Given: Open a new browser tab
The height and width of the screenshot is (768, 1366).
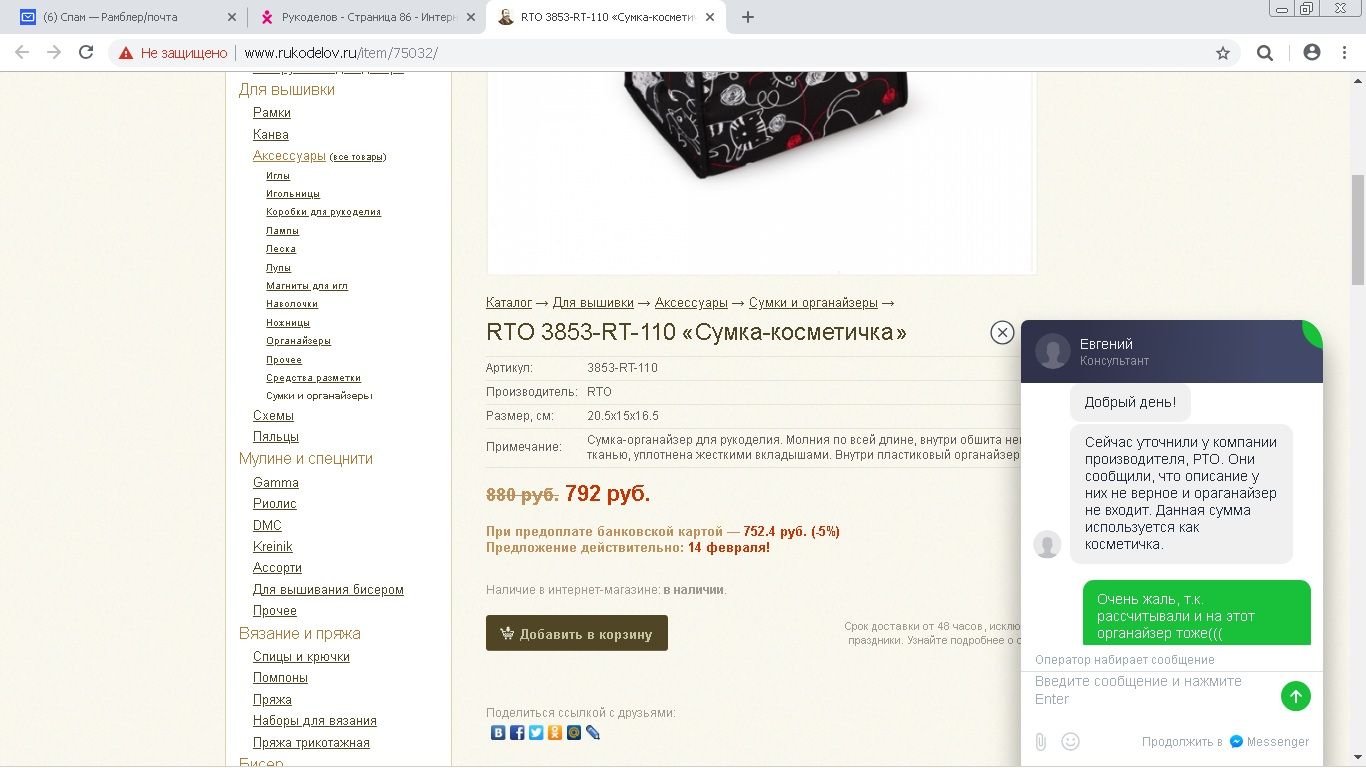Looking at the screenshot, I should click(747, 17).
